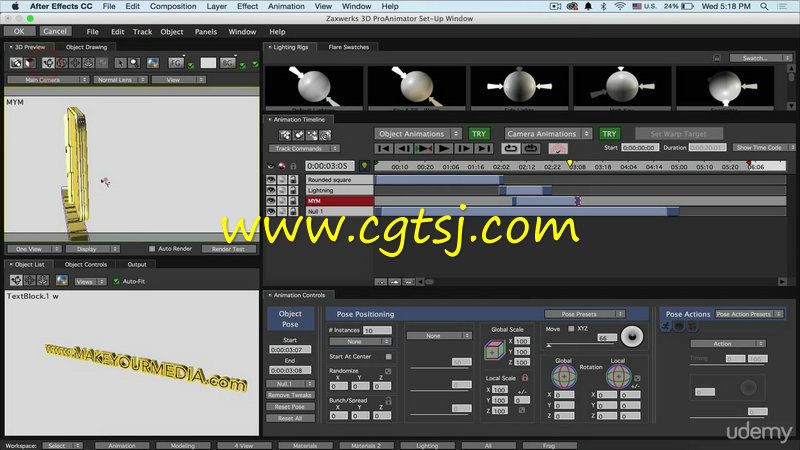
Task: Switch to the Flare Swatches tab
Action: pyautogui.click(x=348, y=47)
